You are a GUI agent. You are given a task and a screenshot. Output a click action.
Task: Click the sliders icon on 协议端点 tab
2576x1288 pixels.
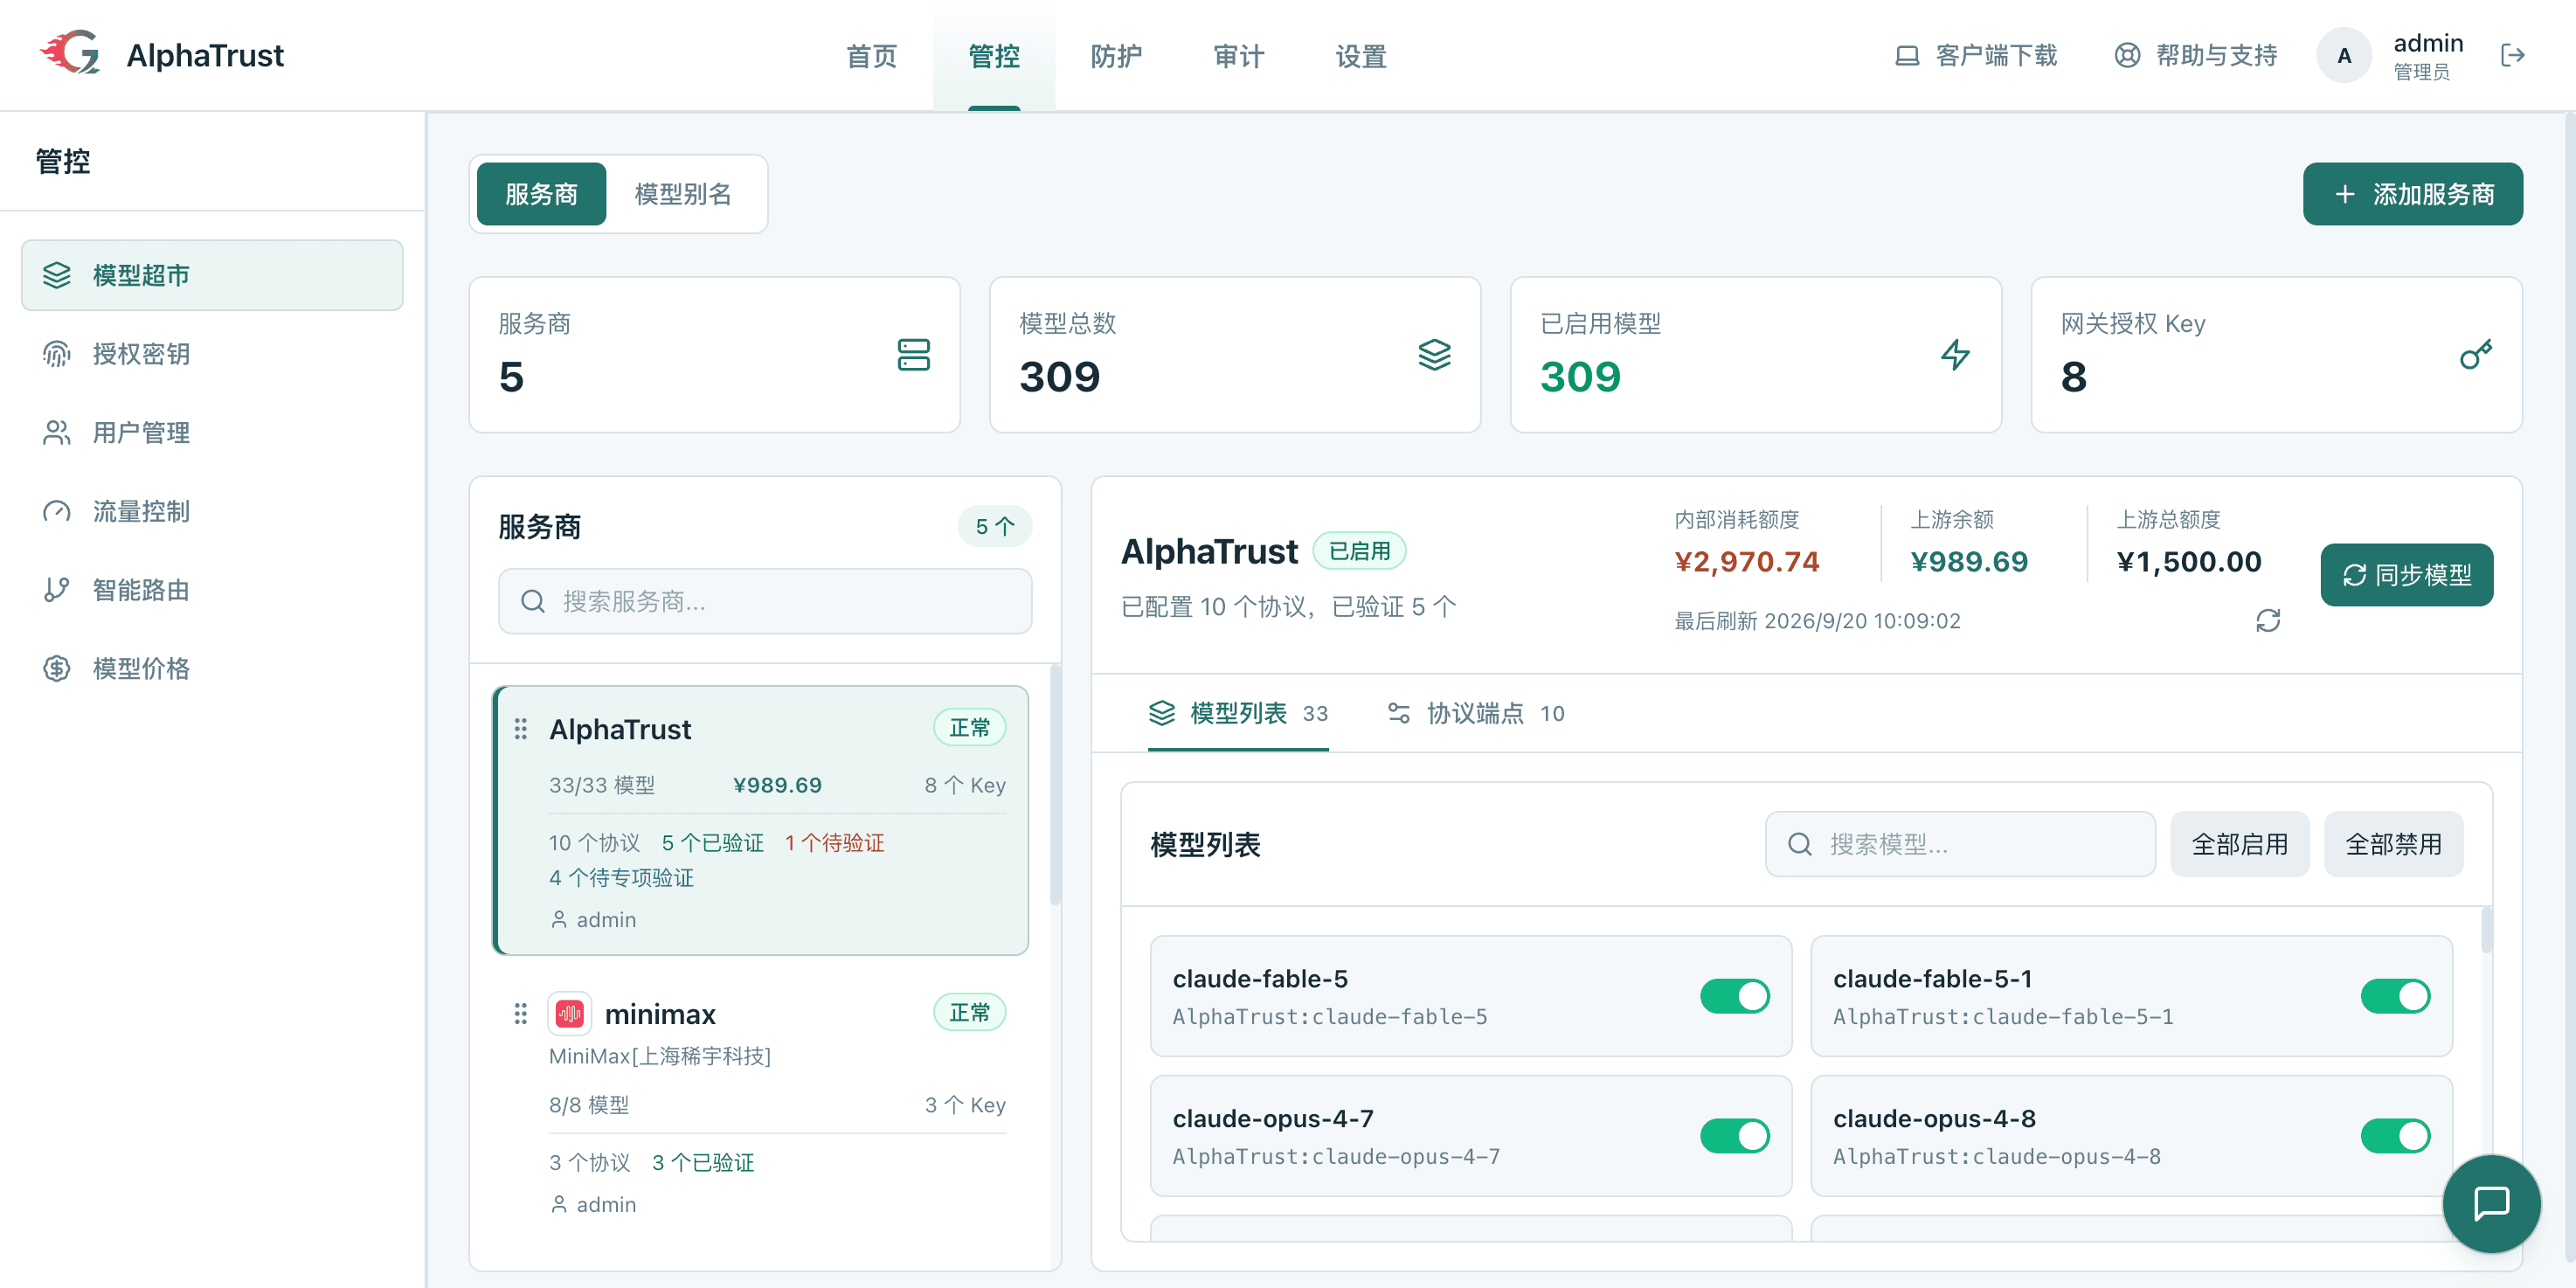[x=1398, y=713]
